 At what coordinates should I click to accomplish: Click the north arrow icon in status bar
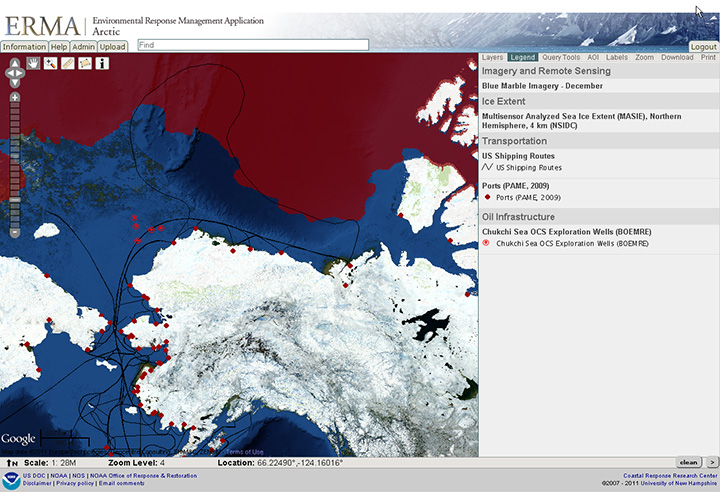click(x=12, y=463)
